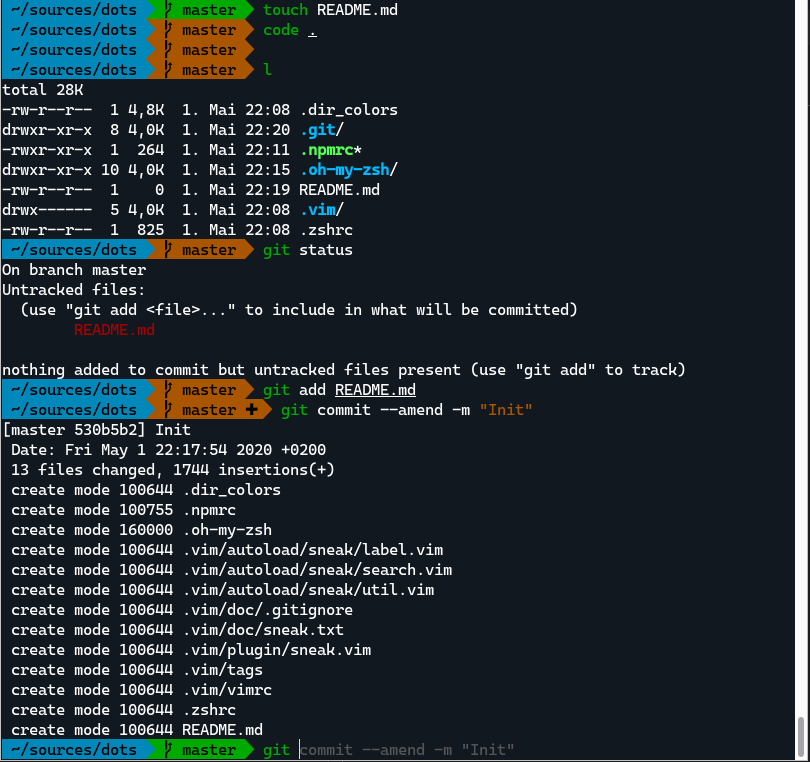Click the master branch label in the prompt
The width and height of the screenshot is (810, 762).
pos(208,10)
